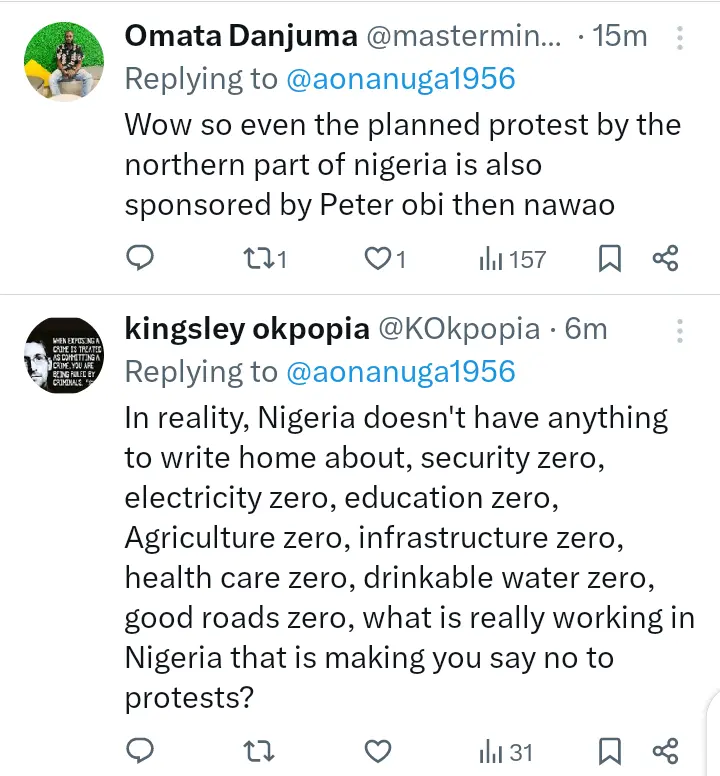Like Omata Danjuma's tweet
The image size is (720, 776).
tap(376, 259)
